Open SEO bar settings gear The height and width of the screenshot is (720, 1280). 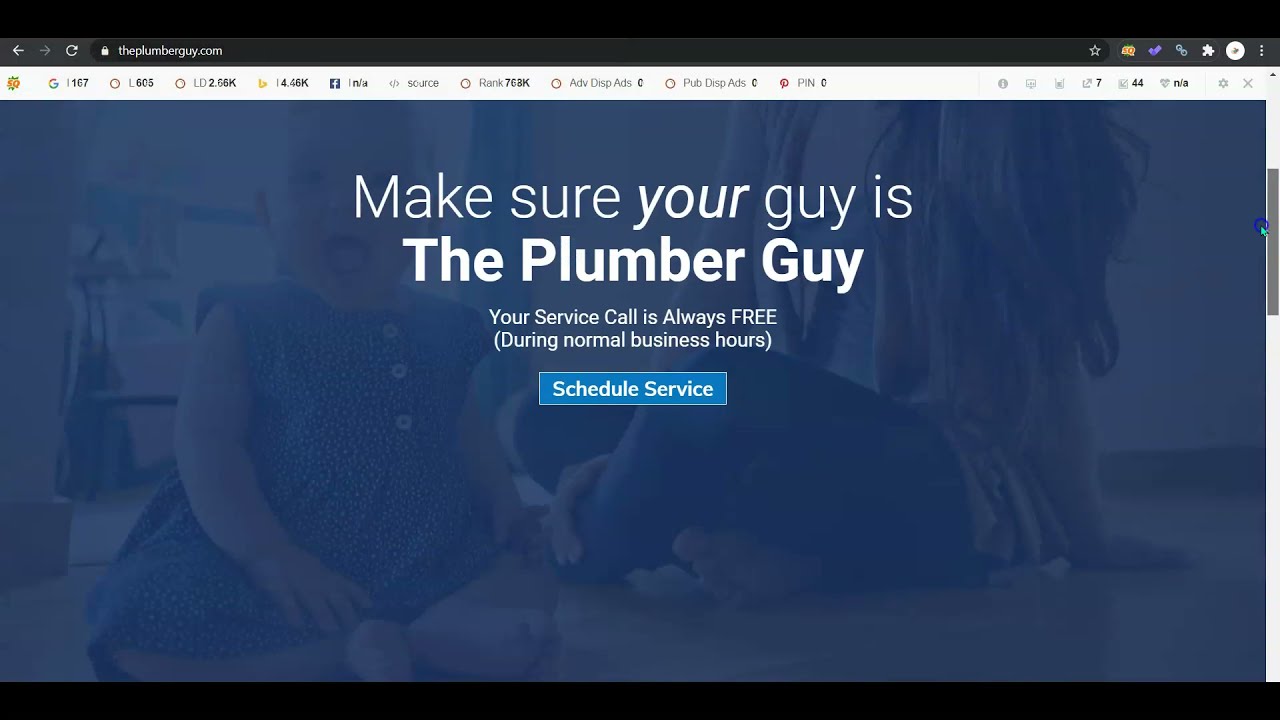point(1223,83)
